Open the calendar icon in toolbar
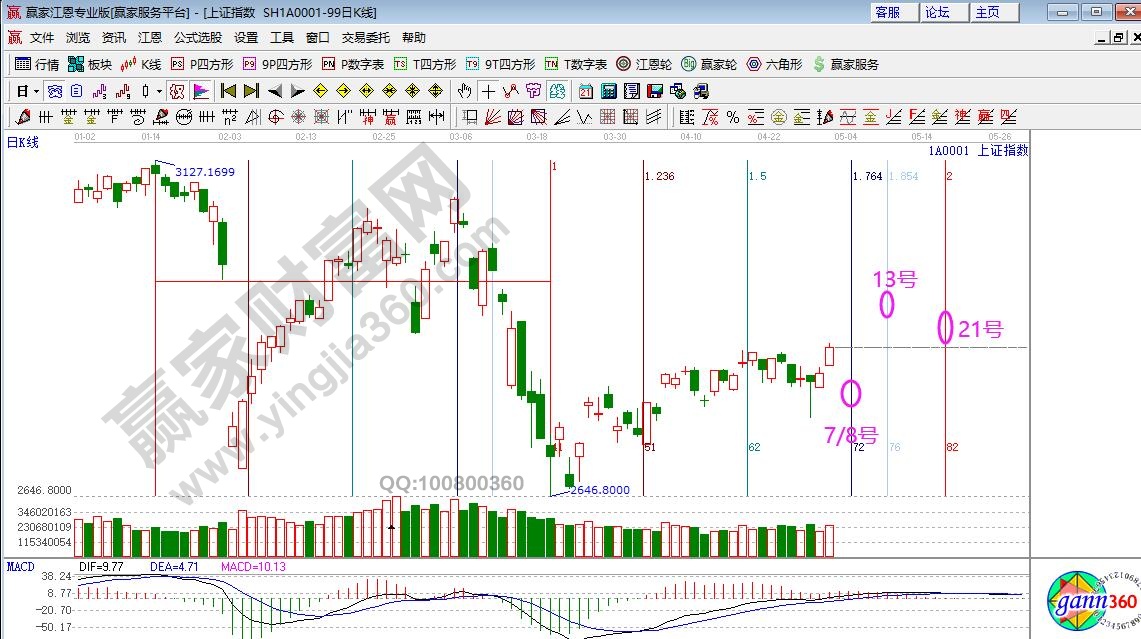 [x=585, y=91]
